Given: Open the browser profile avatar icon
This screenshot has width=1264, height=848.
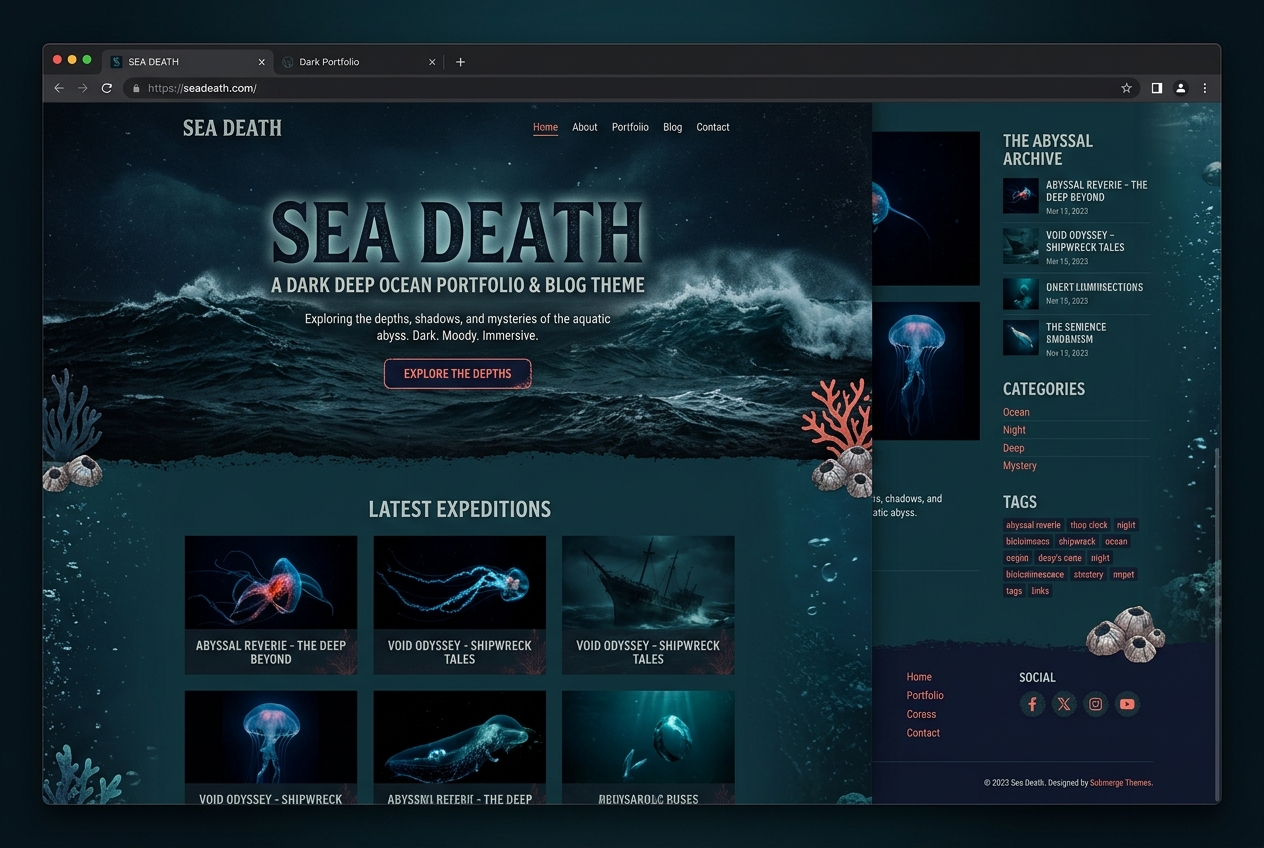Looking at the screenshot, I should [x=1180, y=88].
